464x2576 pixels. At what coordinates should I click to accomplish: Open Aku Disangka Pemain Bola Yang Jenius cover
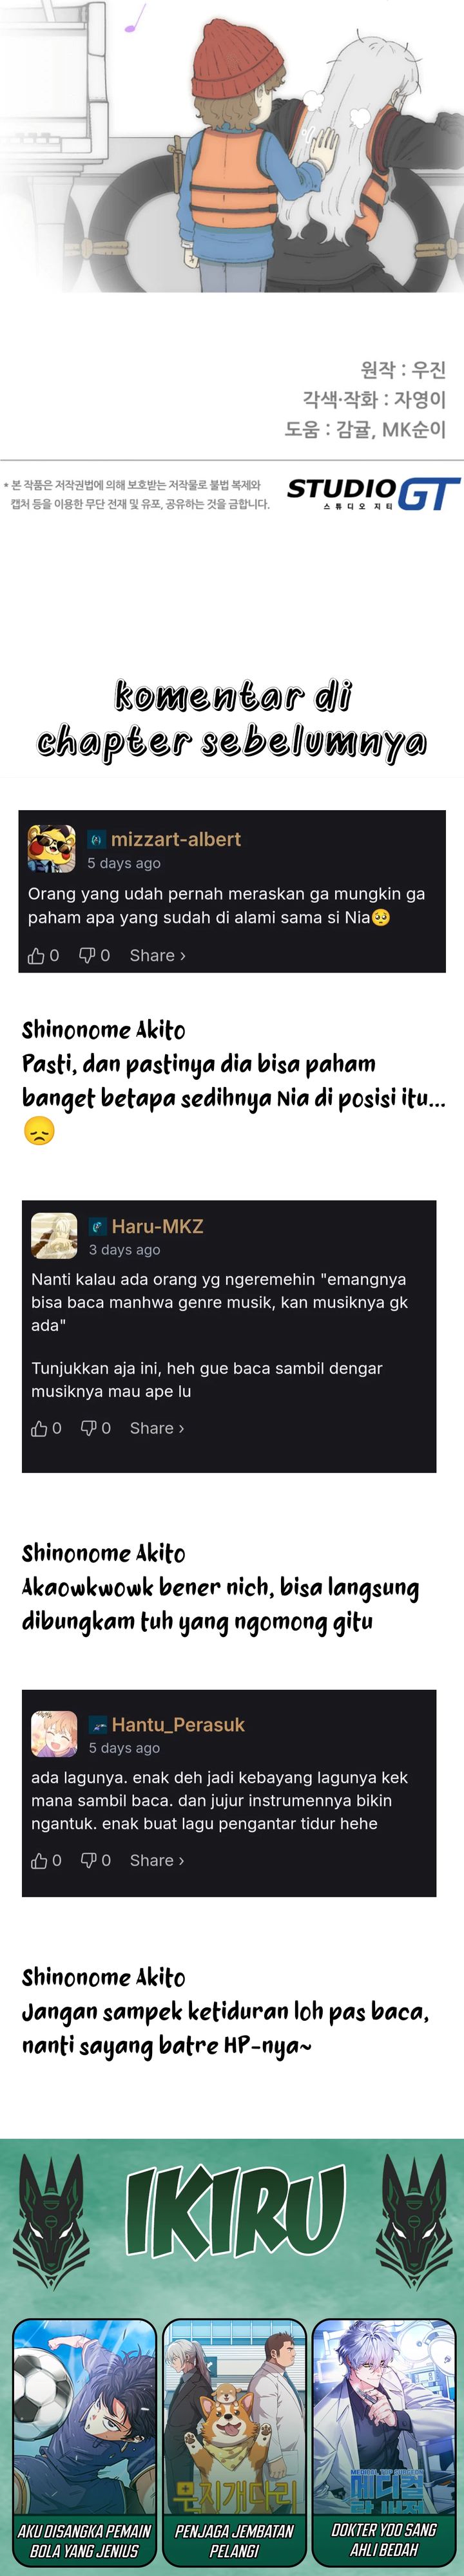(84, 2442)
